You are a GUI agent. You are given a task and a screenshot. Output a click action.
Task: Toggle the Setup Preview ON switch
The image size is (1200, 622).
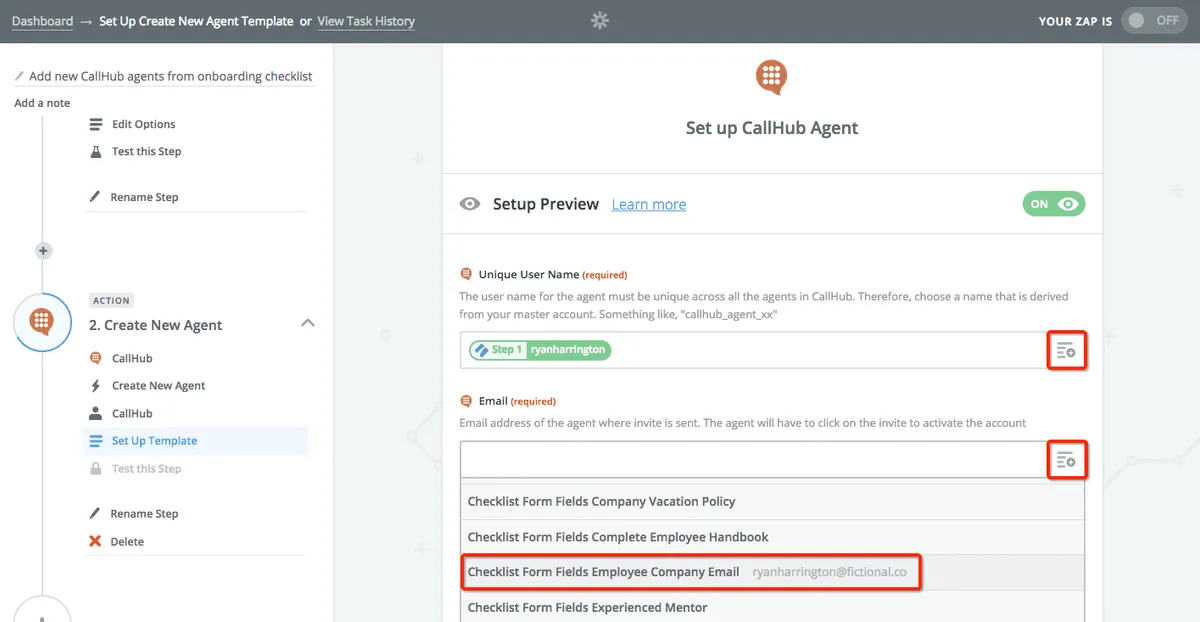pyautogui.click(x=1054, y=204)
